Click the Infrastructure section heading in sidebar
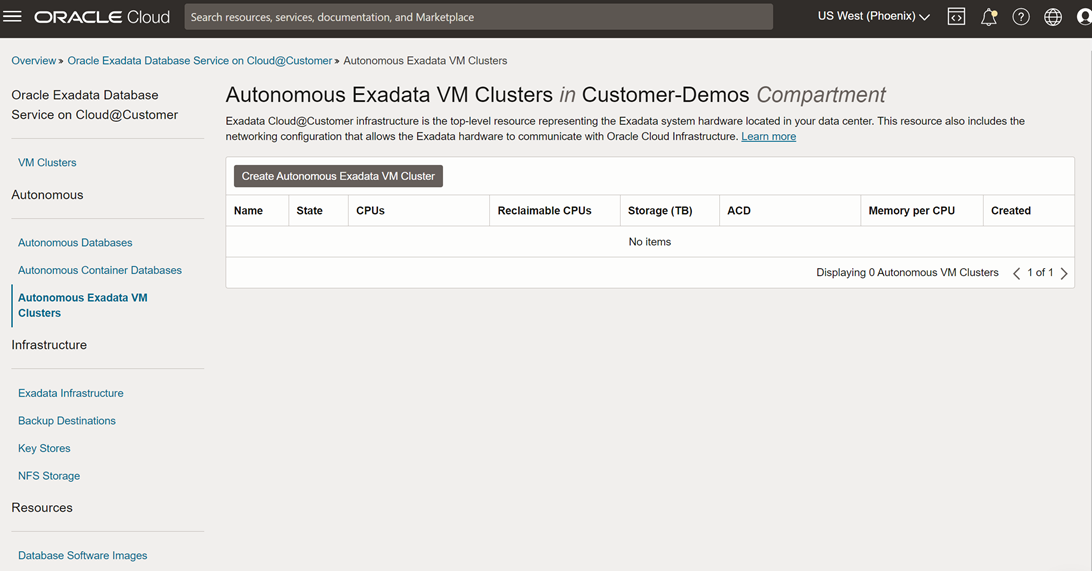 point(49,345)
